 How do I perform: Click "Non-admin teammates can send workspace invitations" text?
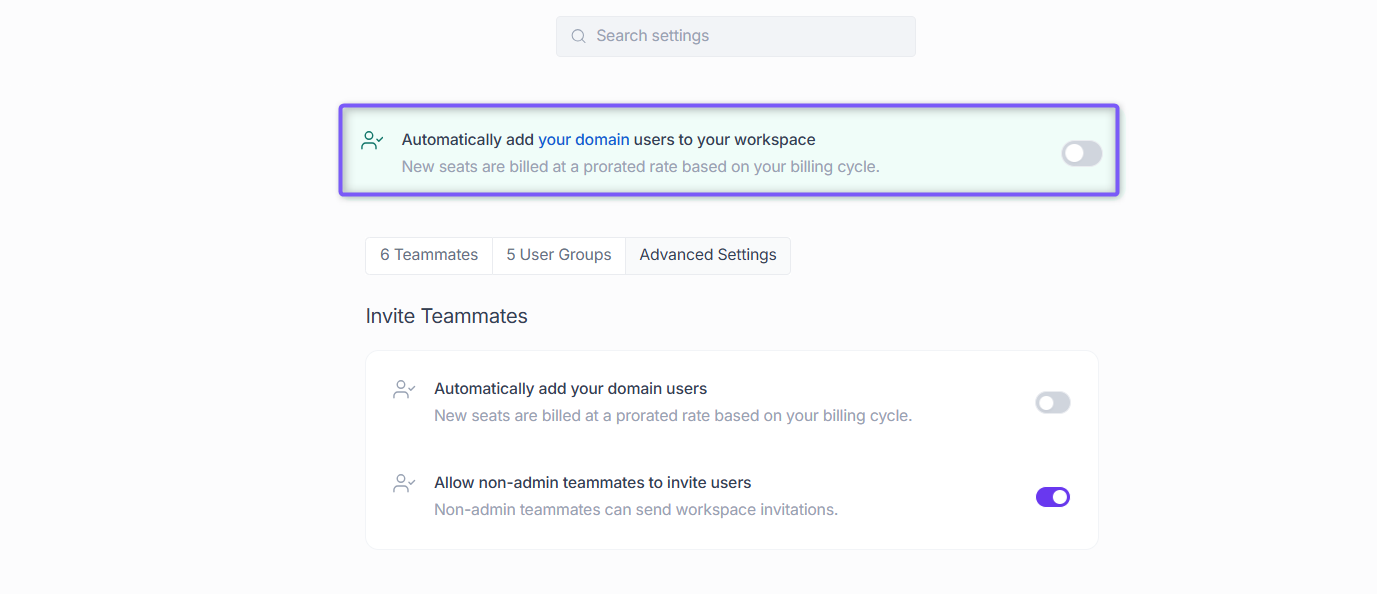[636, 510]
